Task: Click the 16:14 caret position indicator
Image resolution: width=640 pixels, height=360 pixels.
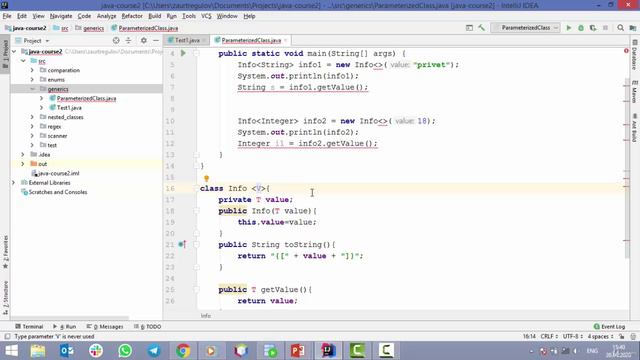Action: click(529, 336)
